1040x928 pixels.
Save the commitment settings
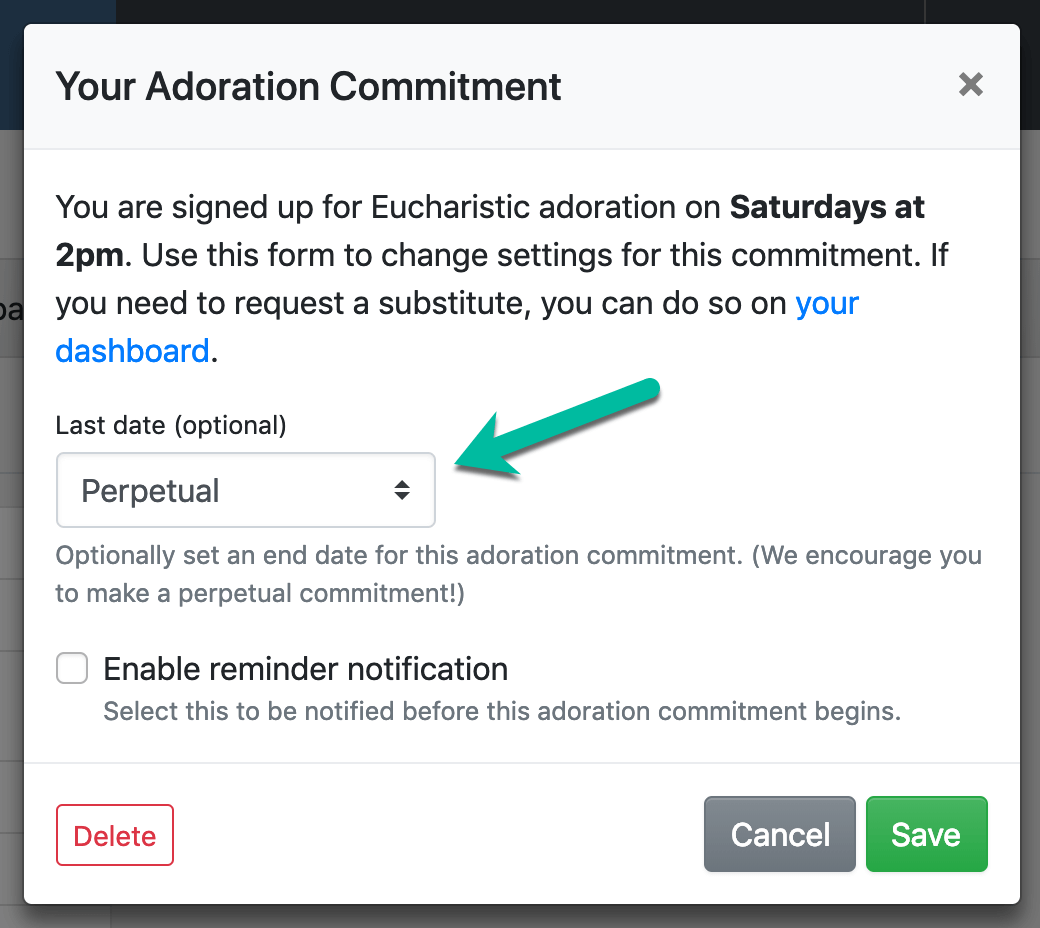pyautogui.click(x=926, y=835)
